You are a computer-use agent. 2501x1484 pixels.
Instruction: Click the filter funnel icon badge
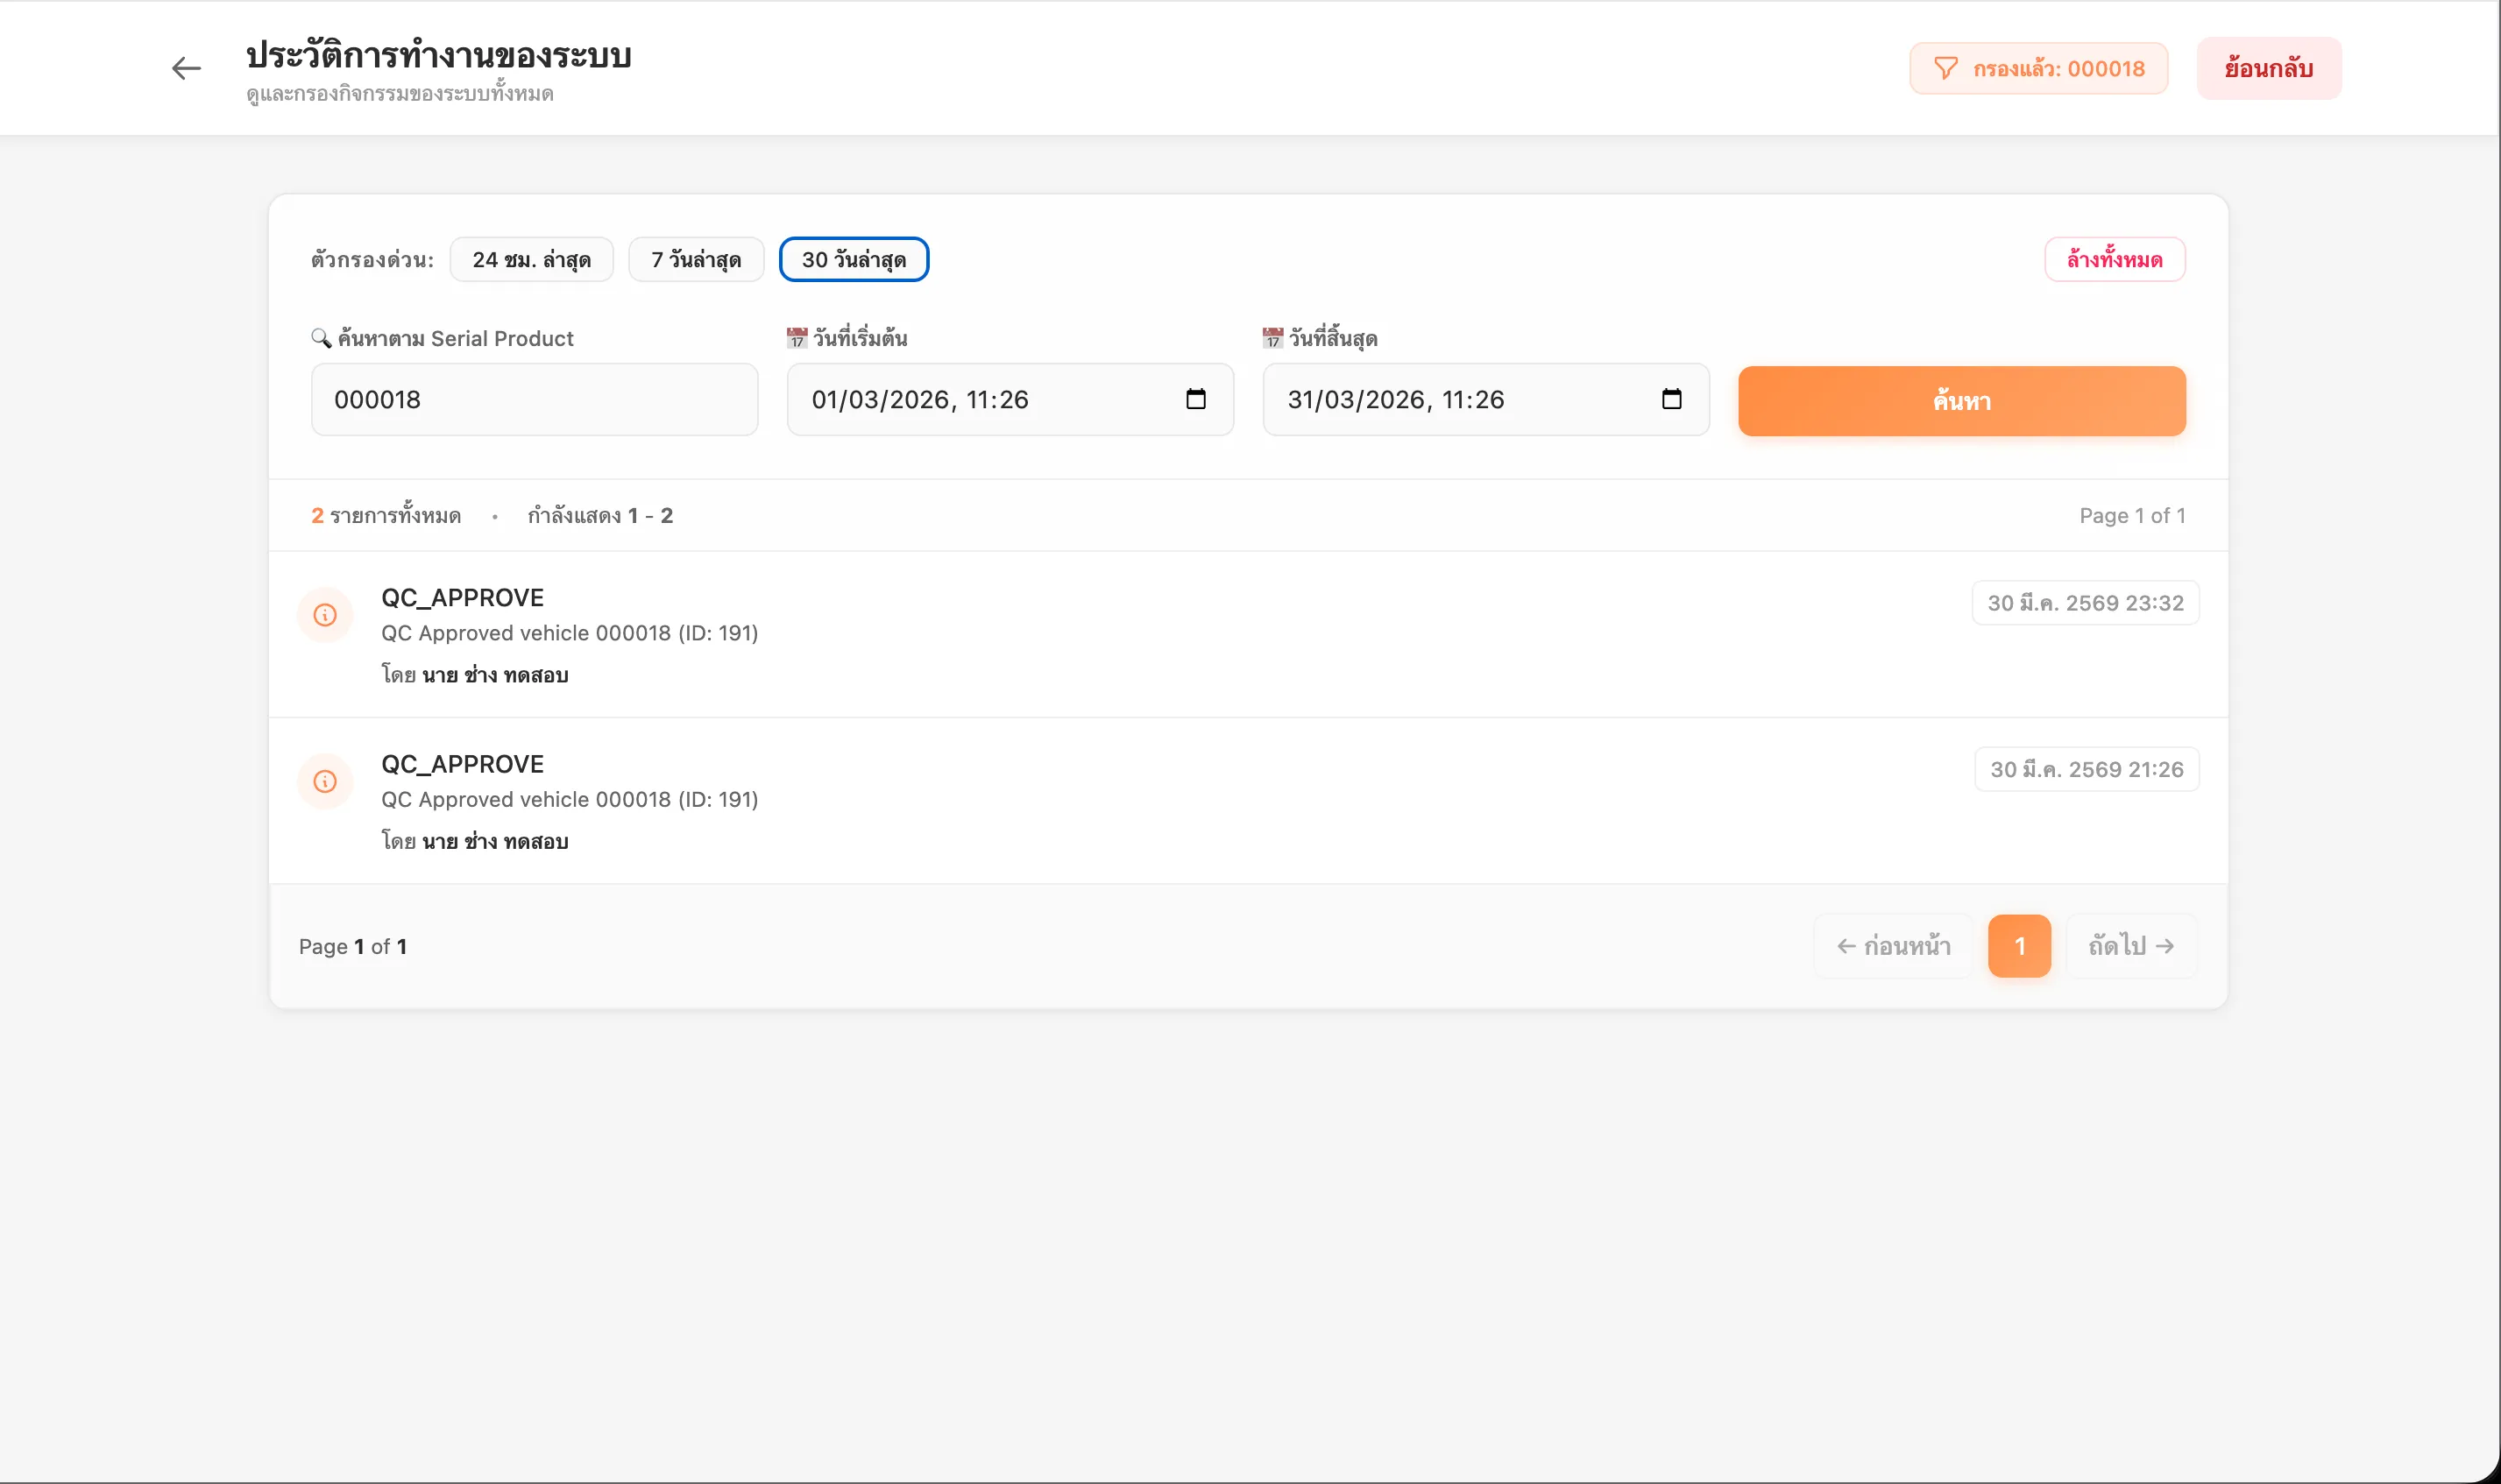[1945, 68]
